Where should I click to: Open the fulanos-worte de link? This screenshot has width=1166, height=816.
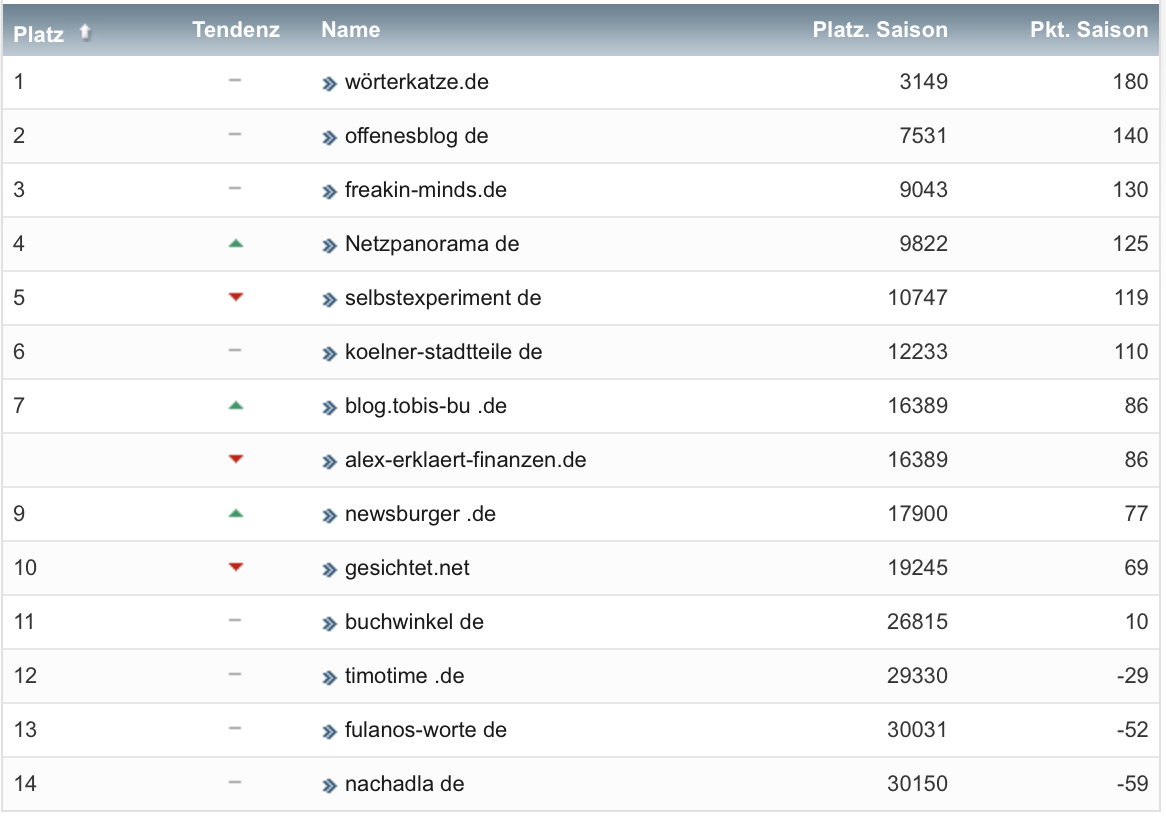tap(425, 730)
